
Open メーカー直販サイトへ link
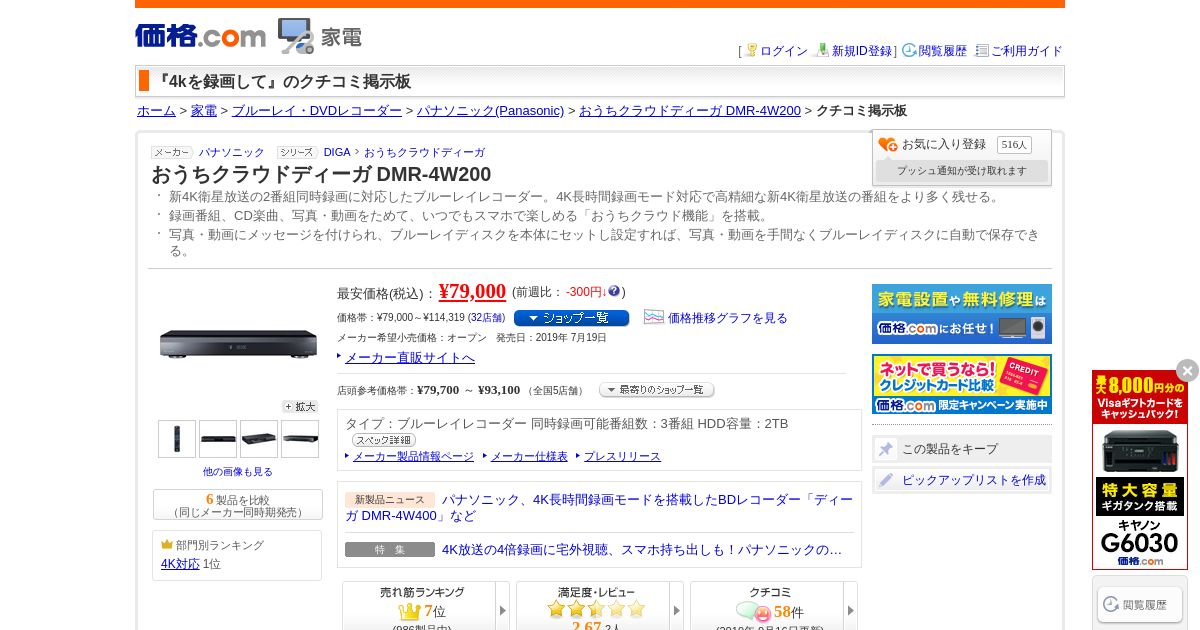tap(410, 357)
